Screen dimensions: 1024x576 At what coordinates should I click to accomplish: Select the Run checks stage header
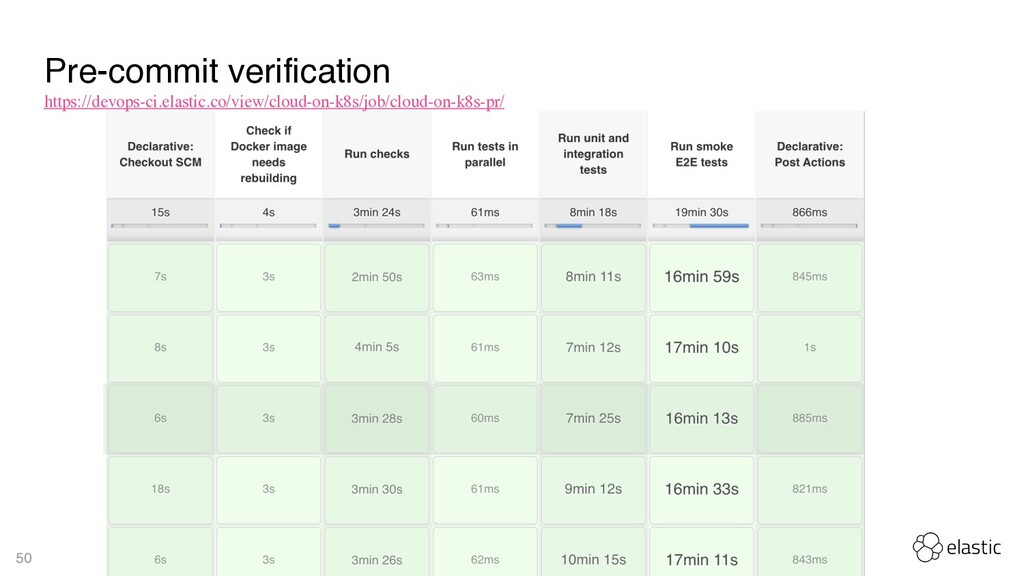click(377, 155)
